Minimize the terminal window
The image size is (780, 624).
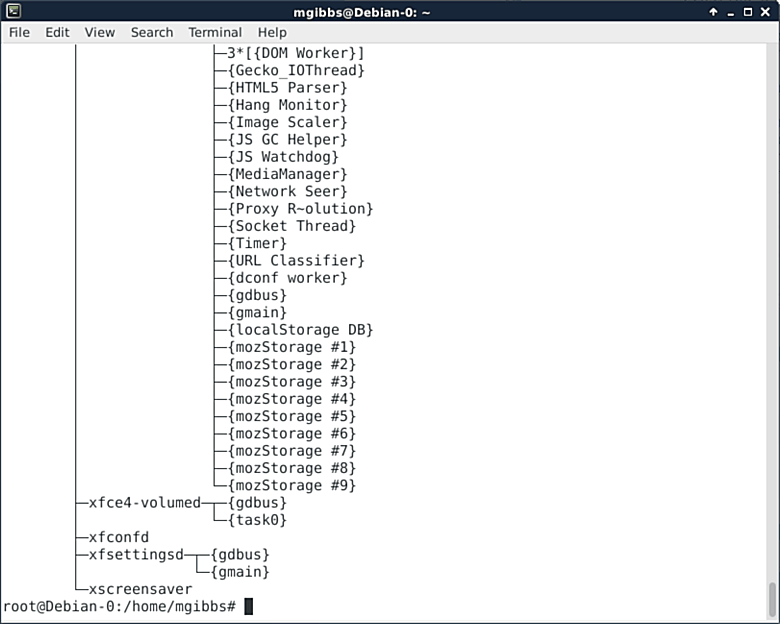(731, 11)
